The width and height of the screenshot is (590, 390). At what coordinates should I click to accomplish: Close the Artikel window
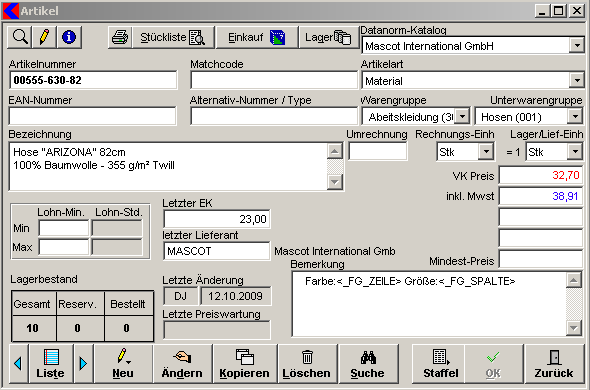[x=576, y=11]
